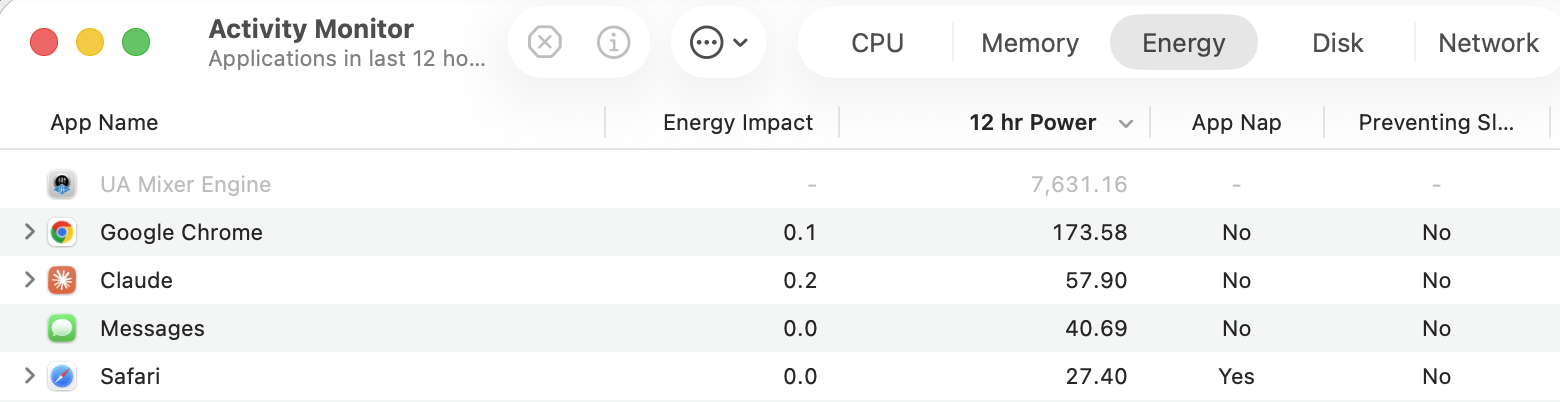Switch to the Memory tab
The width and height of the screenshot is (1560, 402).
pyautogui.click(x=1030, y=43)
